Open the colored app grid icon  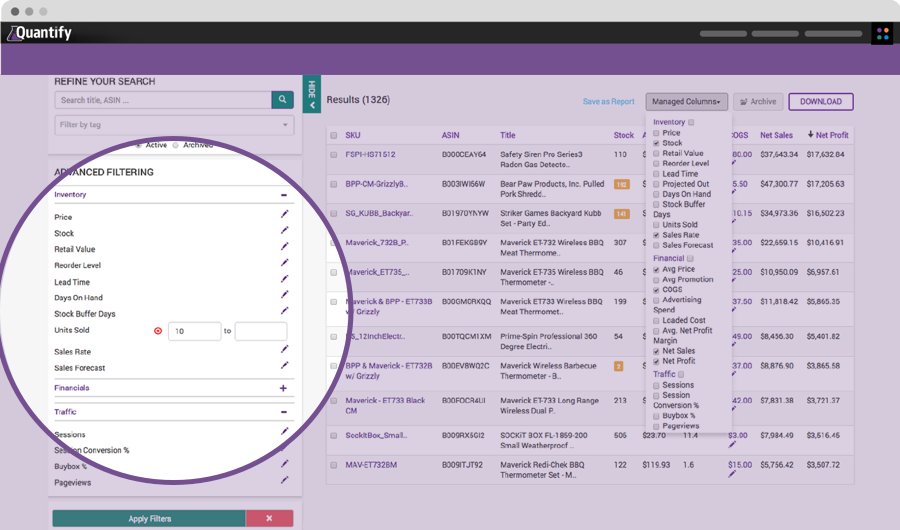[883, 34]
